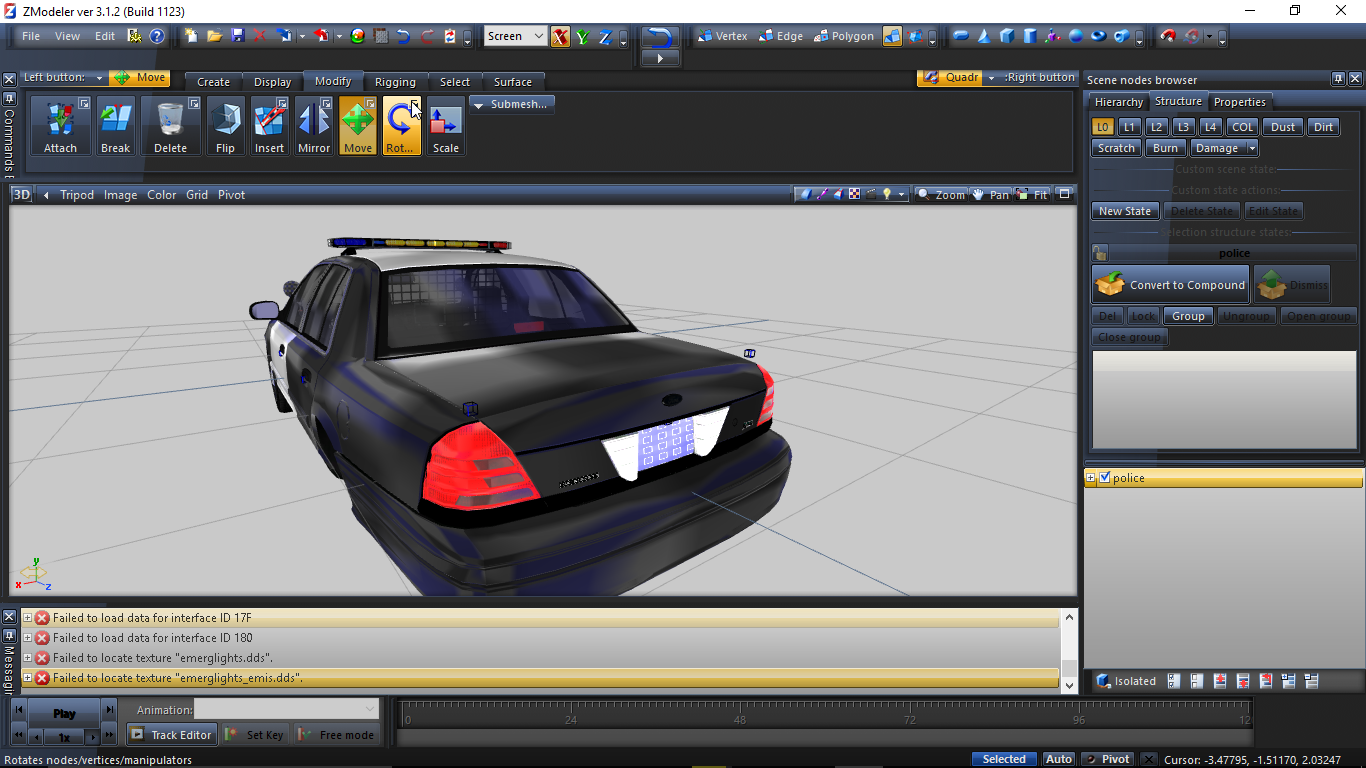Click the Insert tool icon
The image size is (1366, 768).
pos(269,126)
